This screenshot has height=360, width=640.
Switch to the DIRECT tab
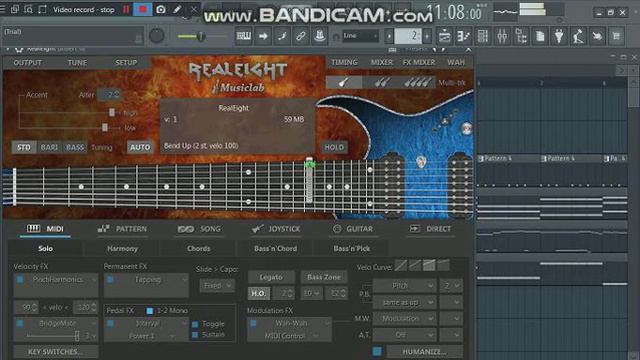tap(430, 229)
